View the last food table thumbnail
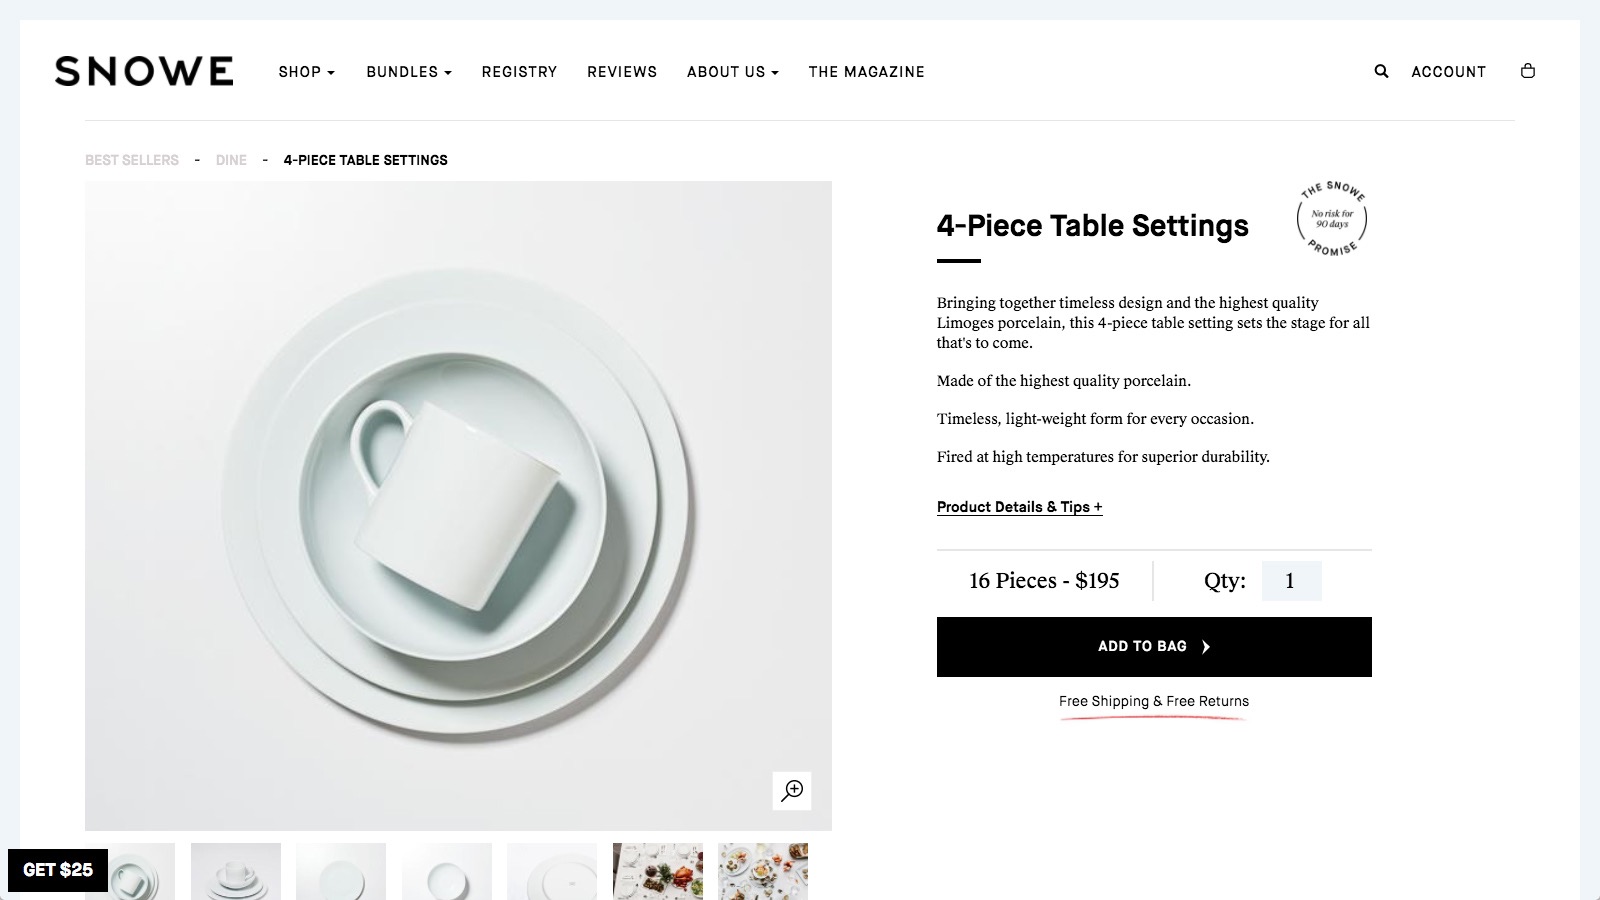Screen dimensions: 1600x900 (763, 872)
